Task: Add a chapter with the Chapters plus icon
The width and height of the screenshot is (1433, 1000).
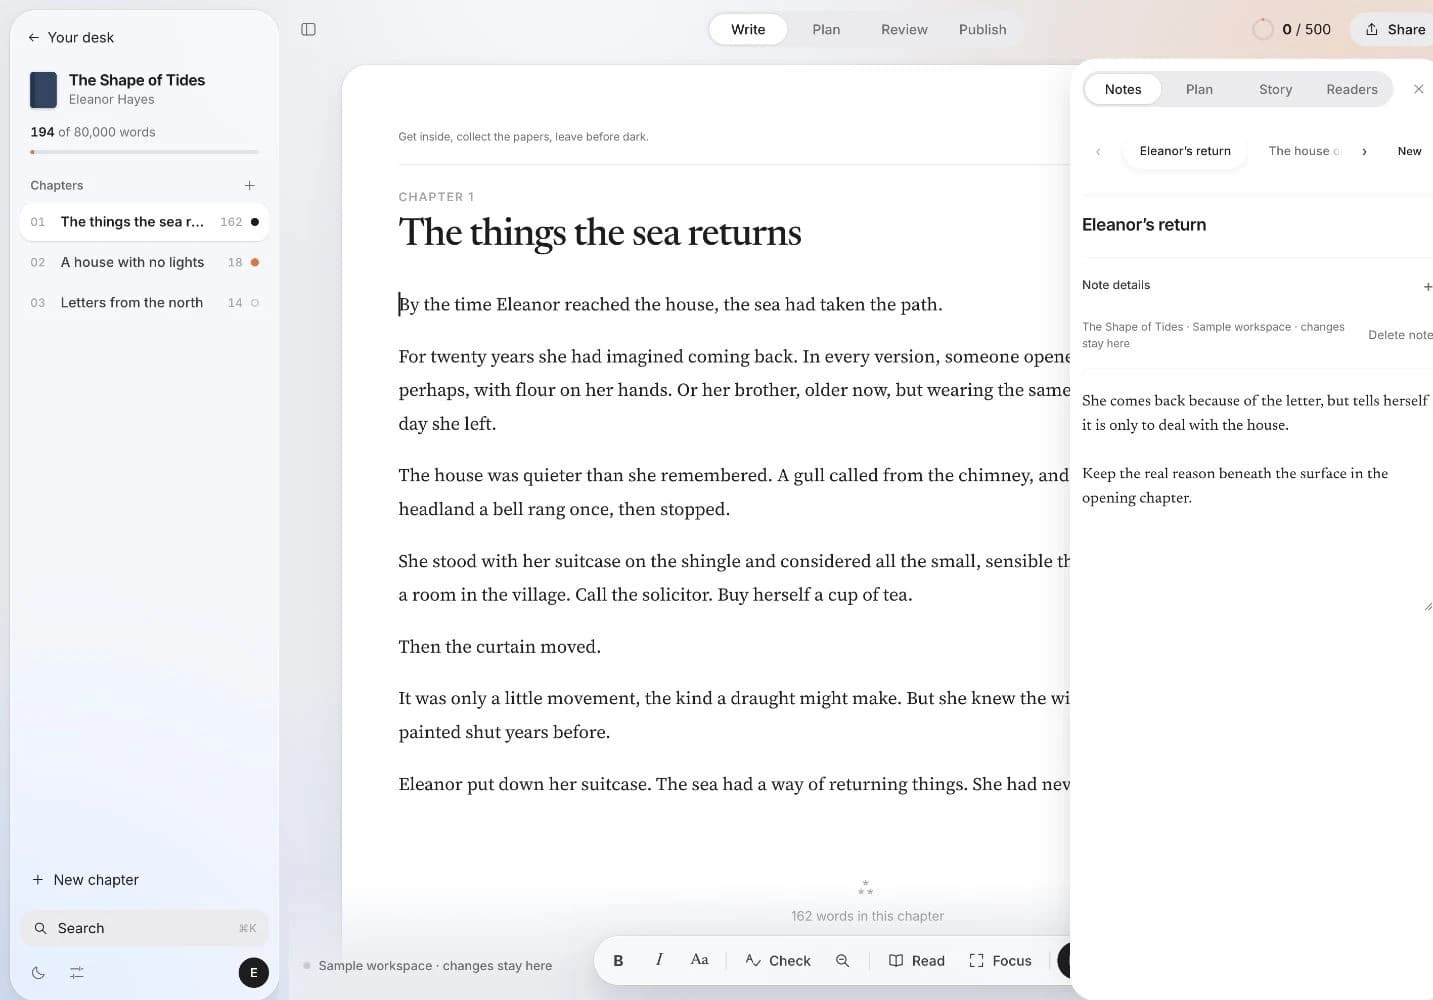Action: point(250,185)
